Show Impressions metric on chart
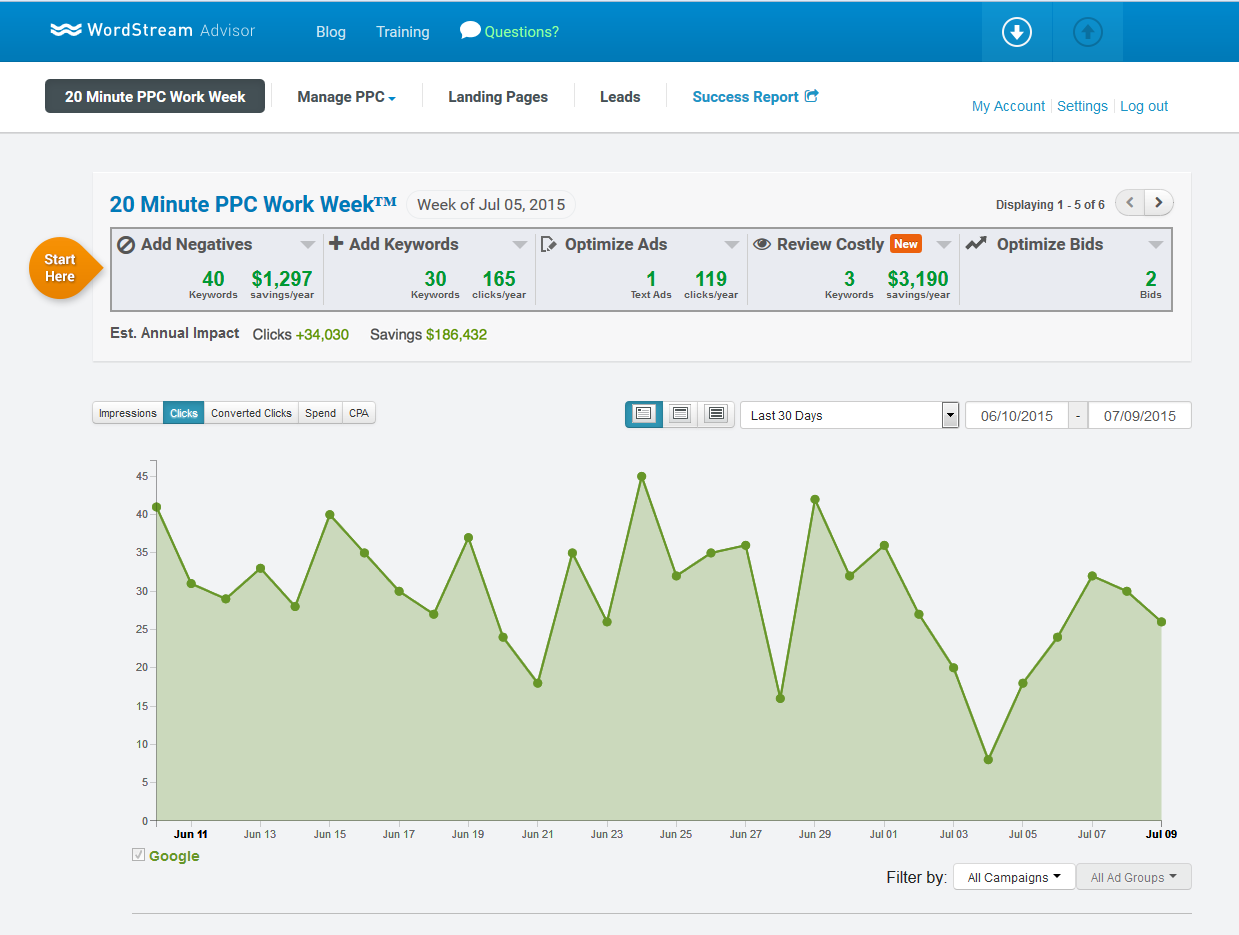This screenshot has height=935, width=1239. [128, 413]
